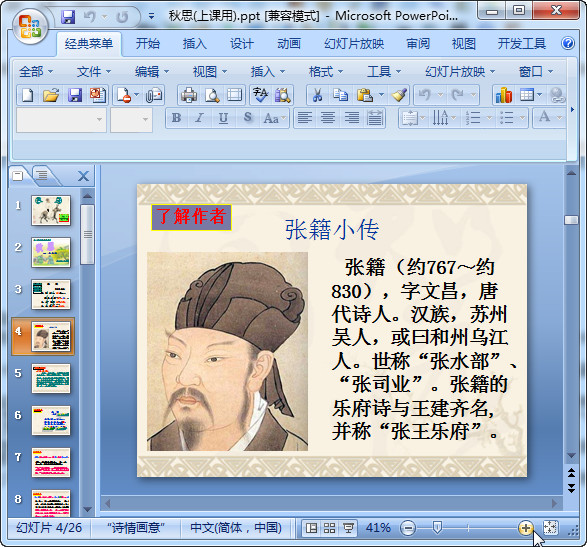Align text right
This screenshot has height=547, width=587.
point(352,118)
